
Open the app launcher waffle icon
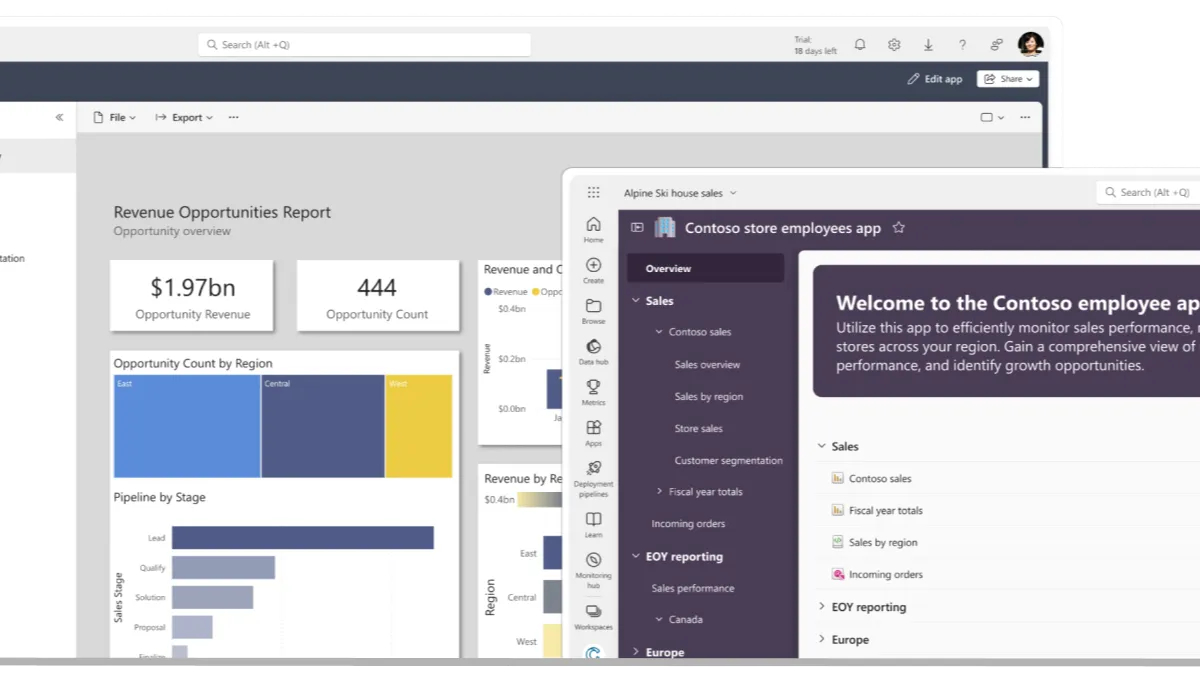tap(593, 192)
